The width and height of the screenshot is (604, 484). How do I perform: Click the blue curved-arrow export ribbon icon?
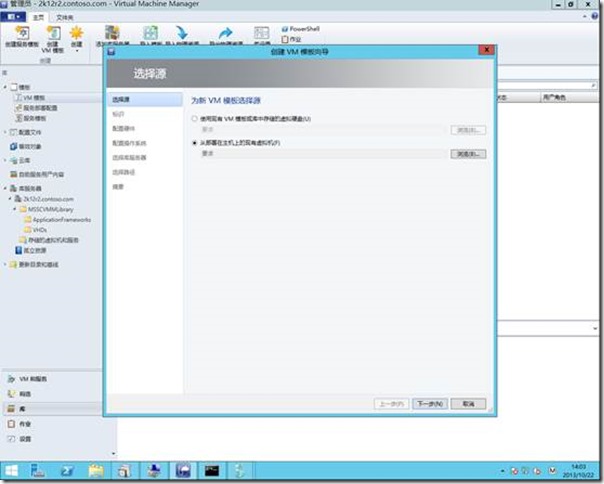click(226, 35)
